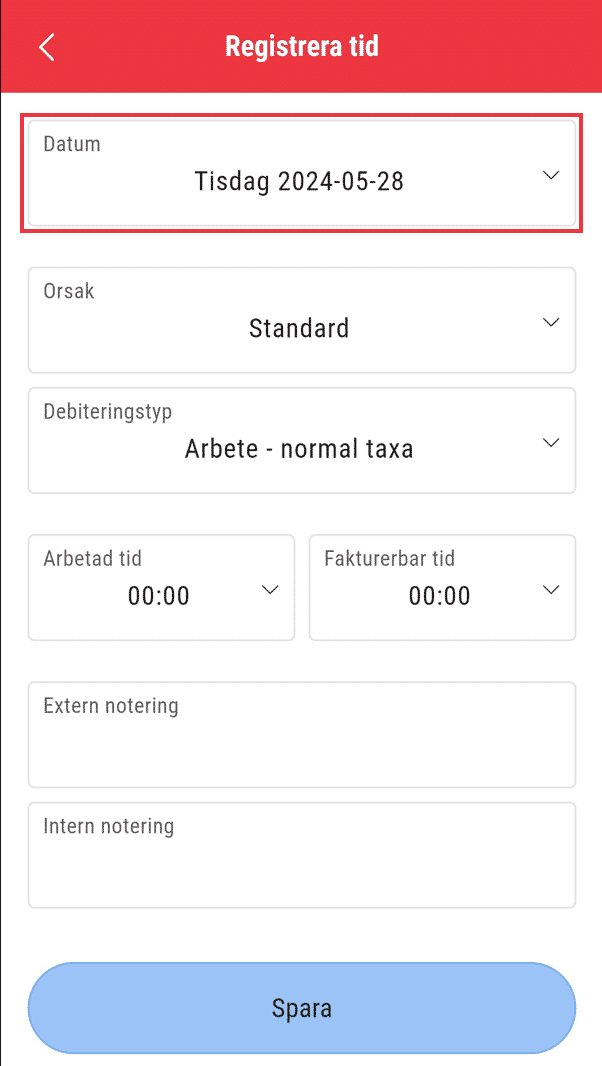Image resolution: width=602 pixels, height=1066 pixels.
Task: Click the Arbetad tid chevron arrow
Action: click(x=270, y=590)
